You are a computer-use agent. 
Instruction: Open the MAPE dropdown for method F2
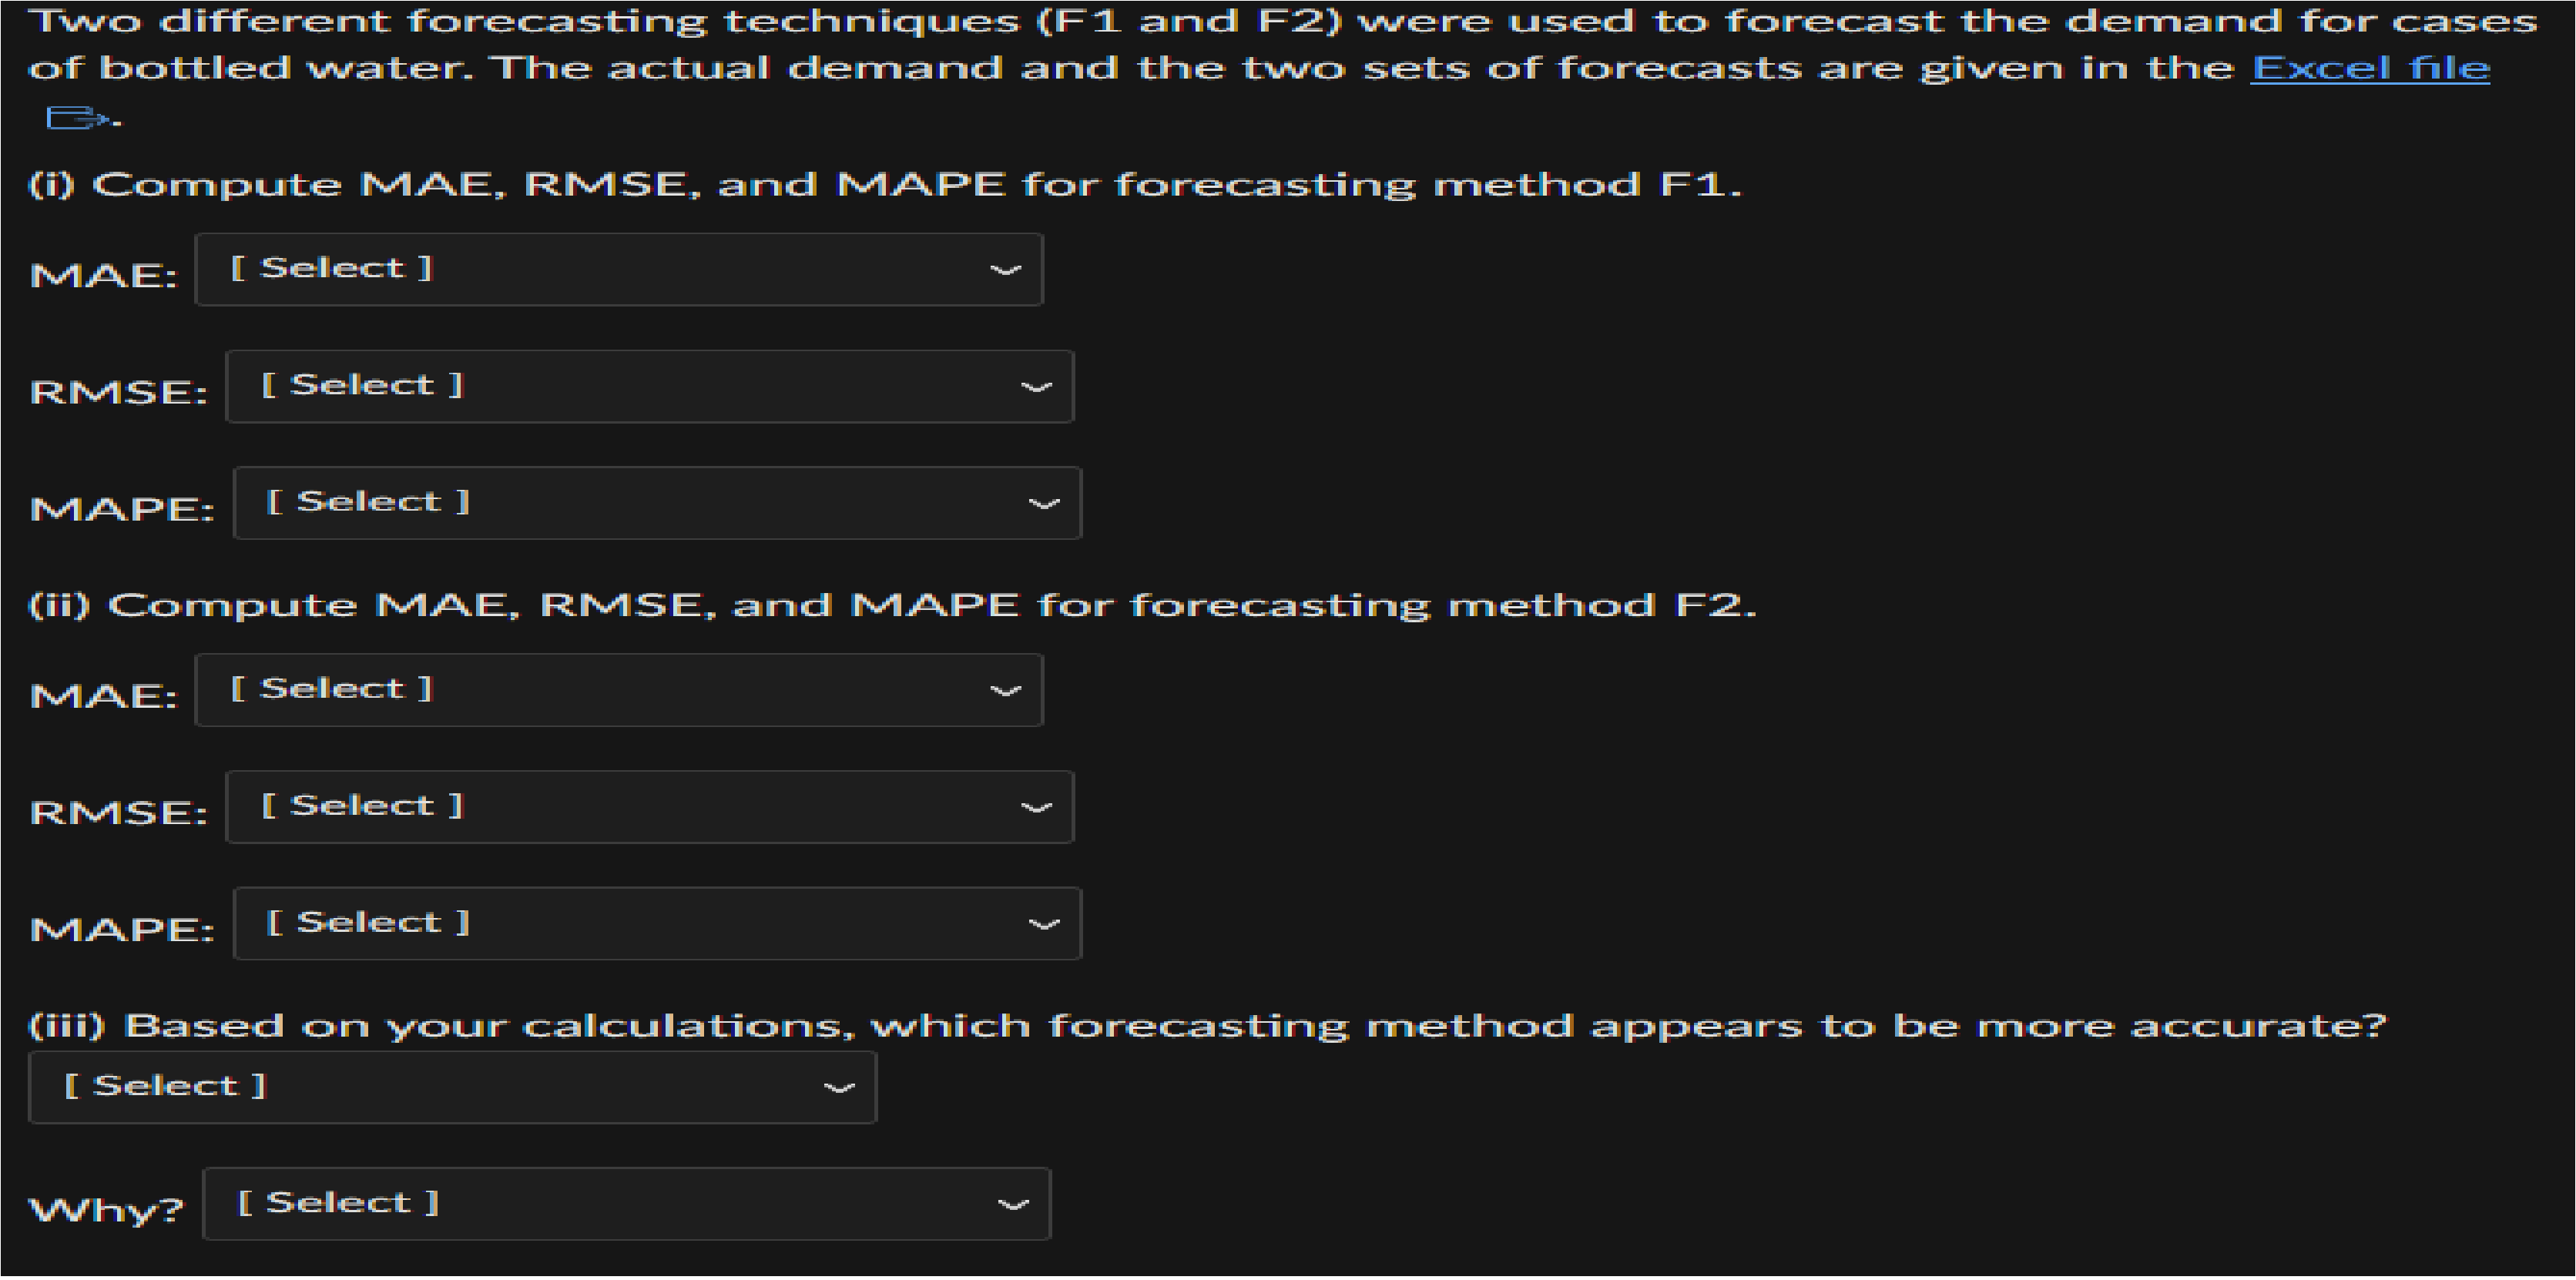pyautogui.click(x=657, y=922)
